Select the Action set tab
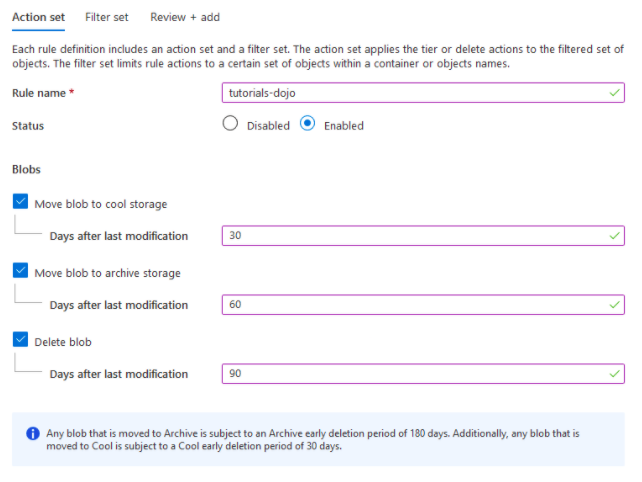The width and height of the screenshot is (642, 482). [38, 17]
